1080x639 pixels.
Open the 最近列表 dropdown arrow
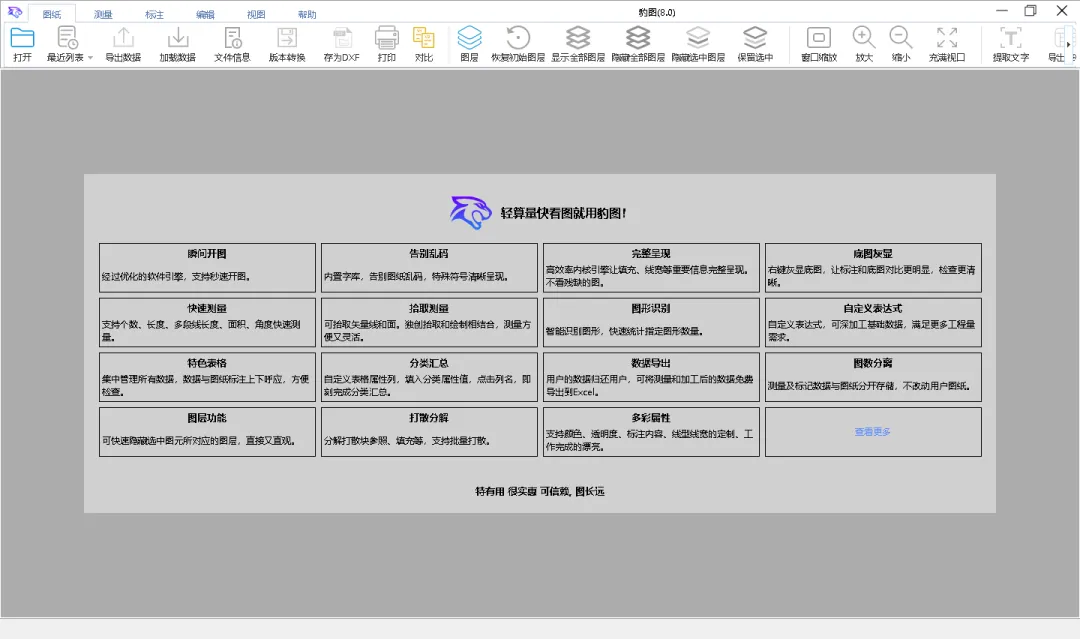(x=90, y=58)
